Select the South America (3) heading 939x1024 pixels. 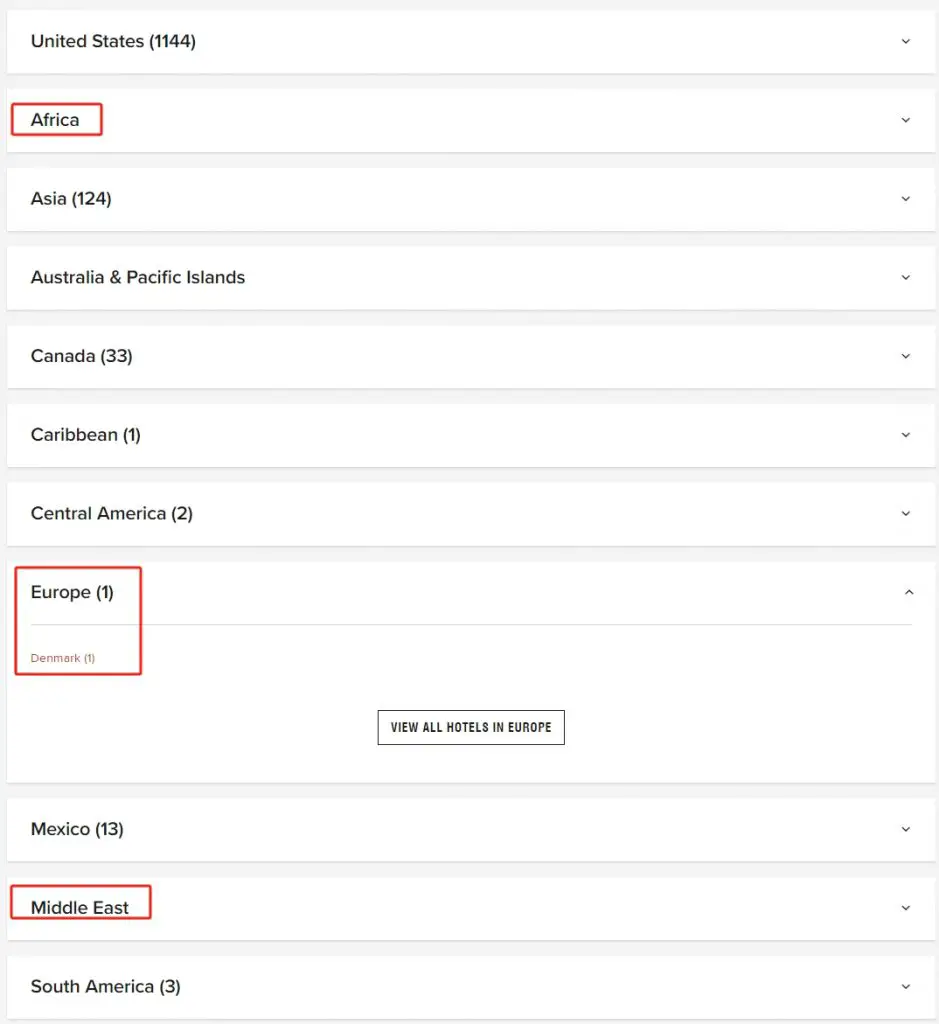[x=105, y=986]
